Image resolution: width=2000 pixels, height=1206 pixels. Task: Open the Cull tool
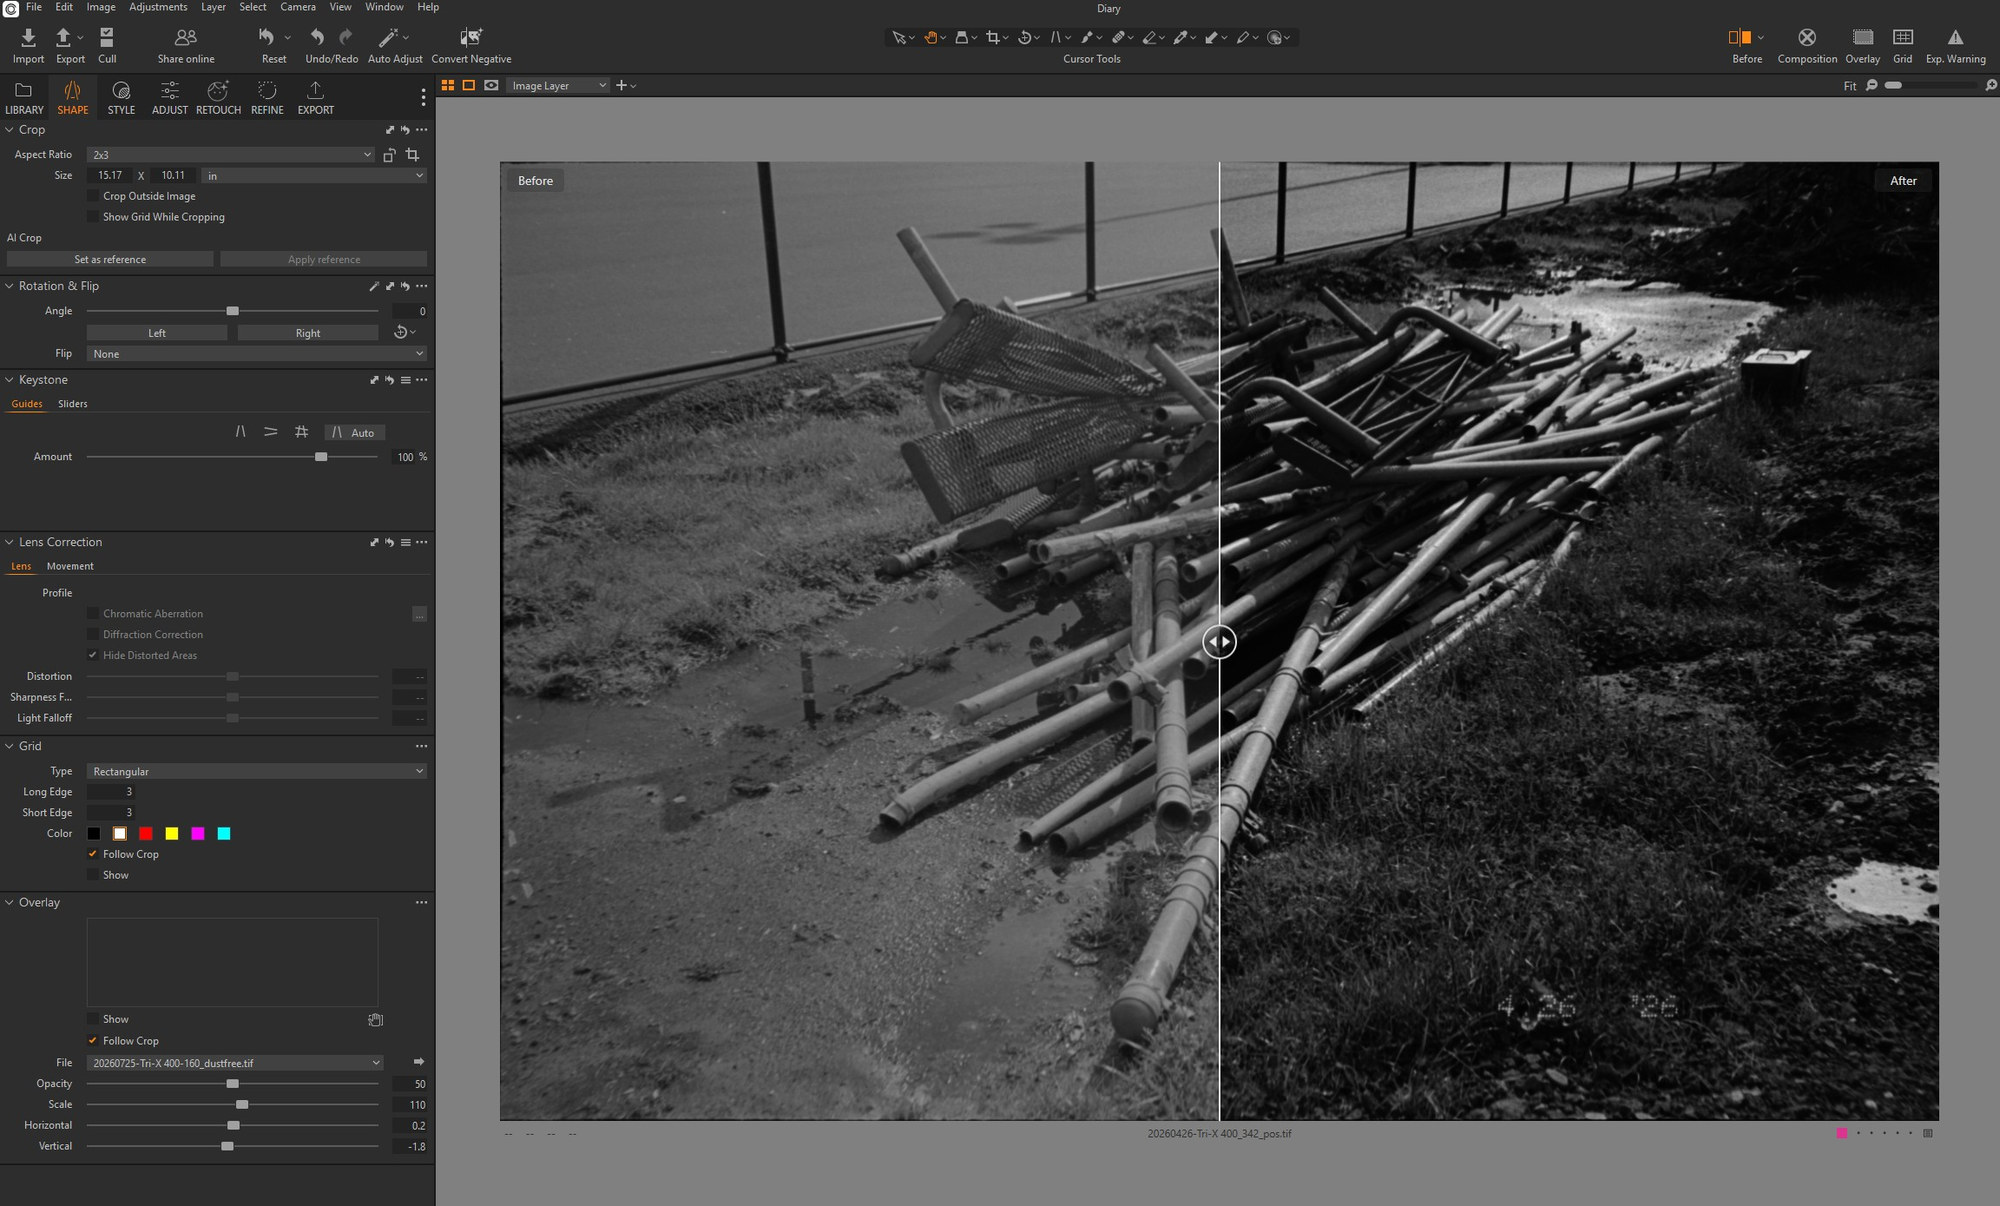tap(107, 38)
